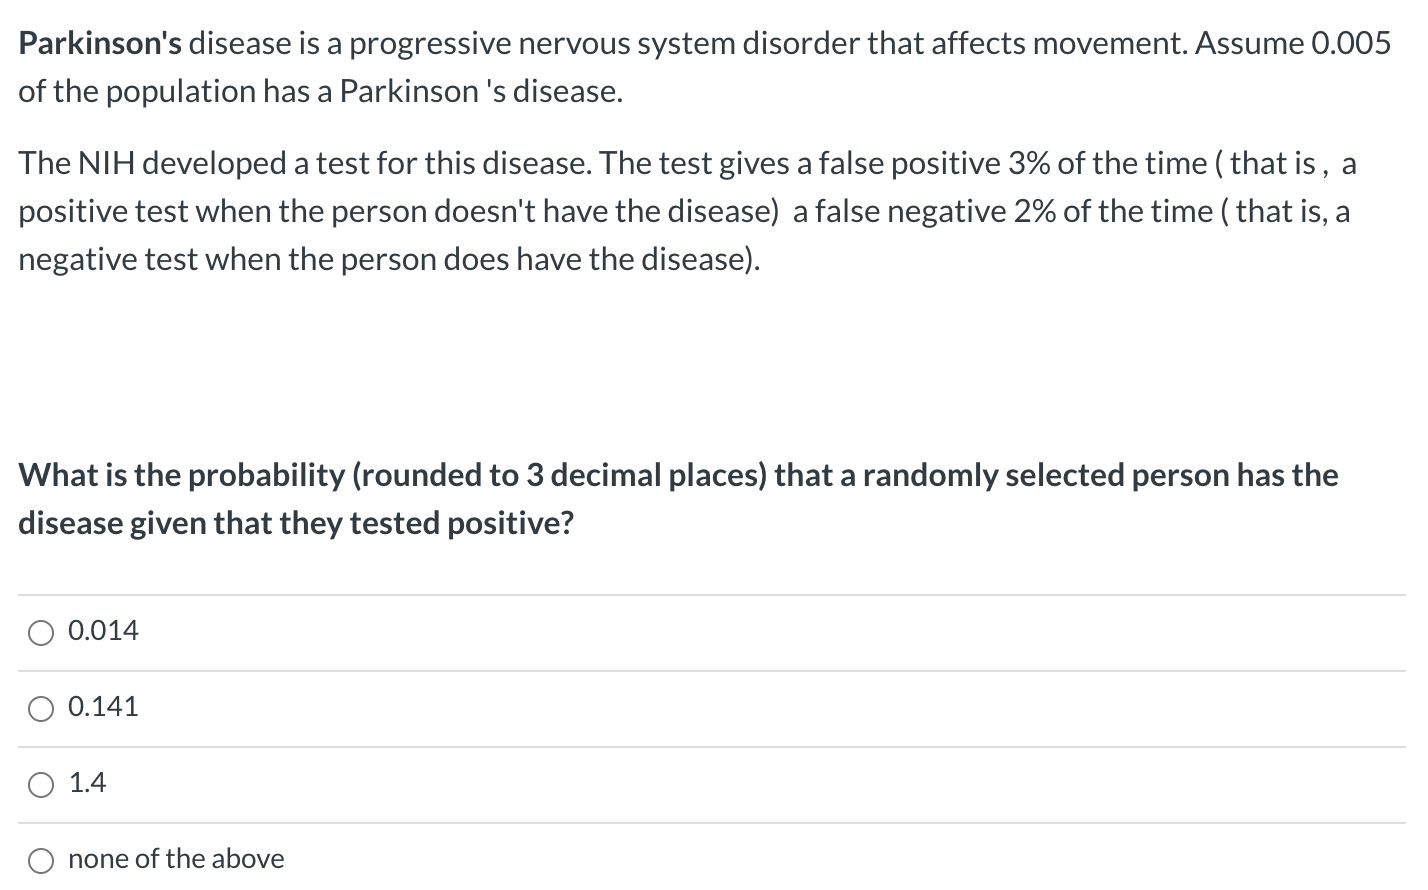Click the 'none of the above' label text

(x=176, y=859)
